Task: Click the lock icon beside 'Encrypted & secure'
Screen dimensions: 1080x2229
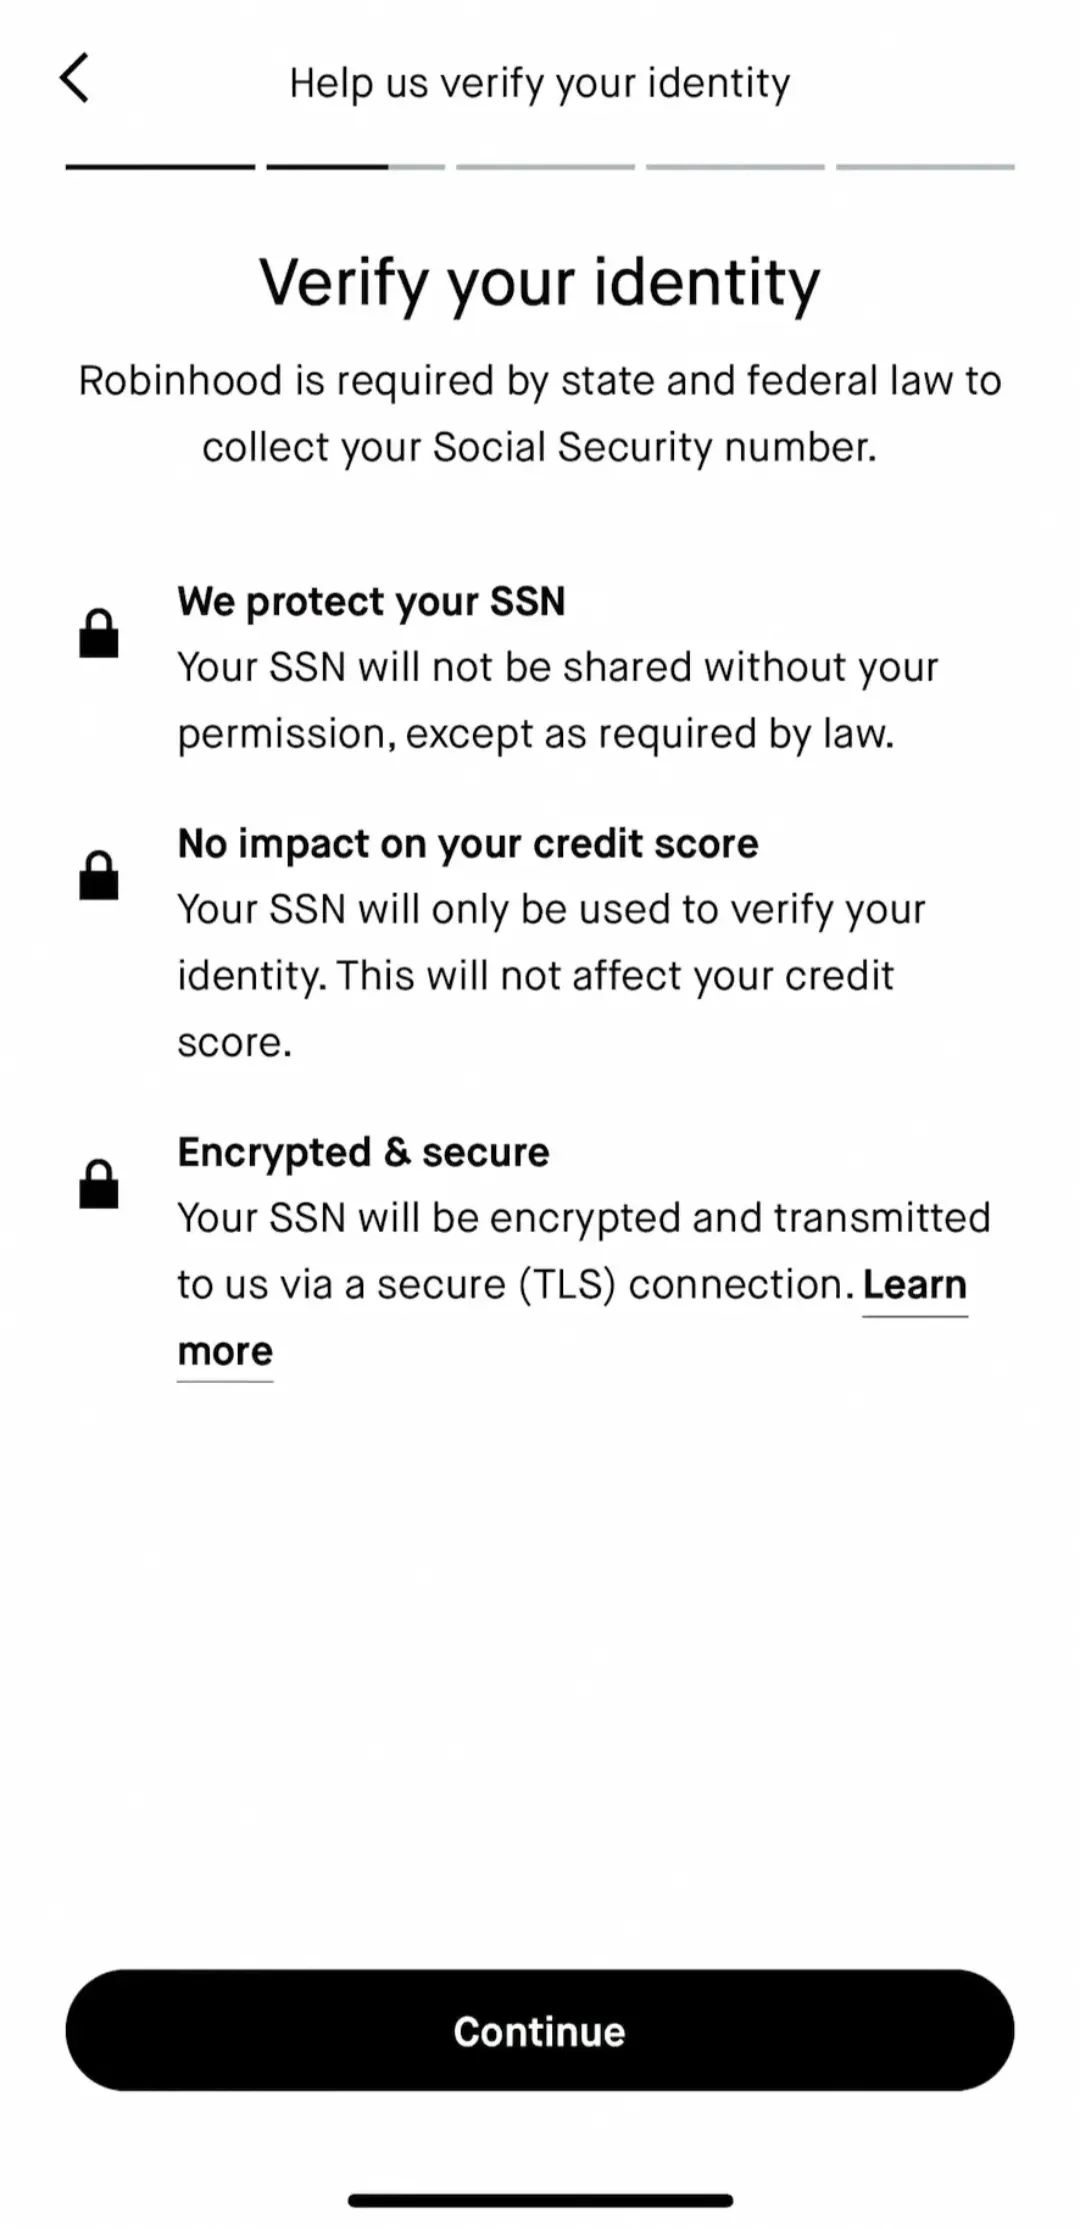Action: 99,1184
